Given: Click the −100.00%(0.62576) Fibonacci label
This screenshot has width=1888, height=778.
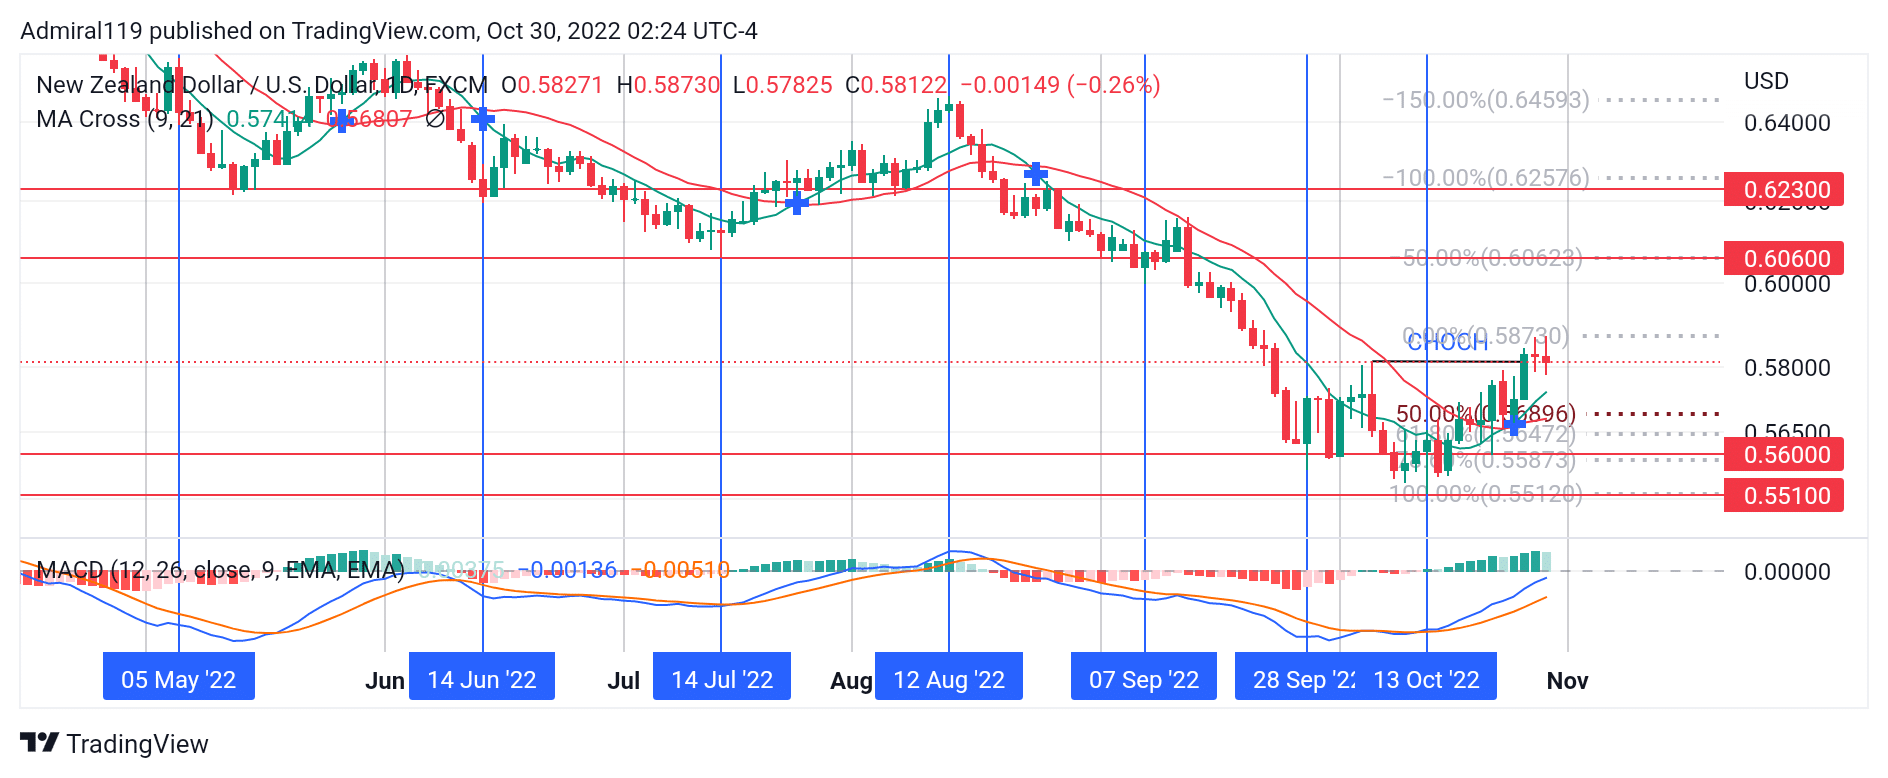Looking at the screenshot, I should (1486, 178).
